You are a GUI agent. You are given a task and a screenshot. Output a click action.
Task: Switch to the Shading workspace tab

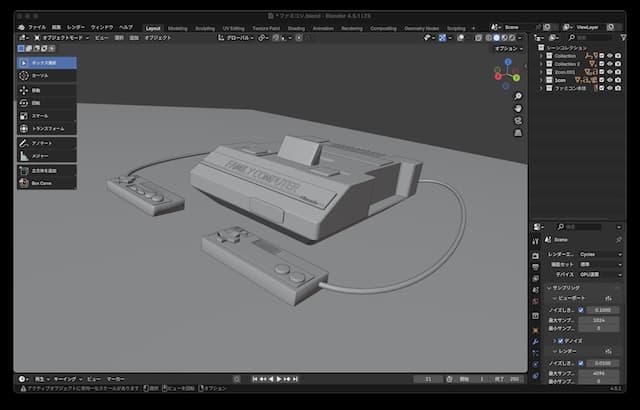[x=296, y=29]
